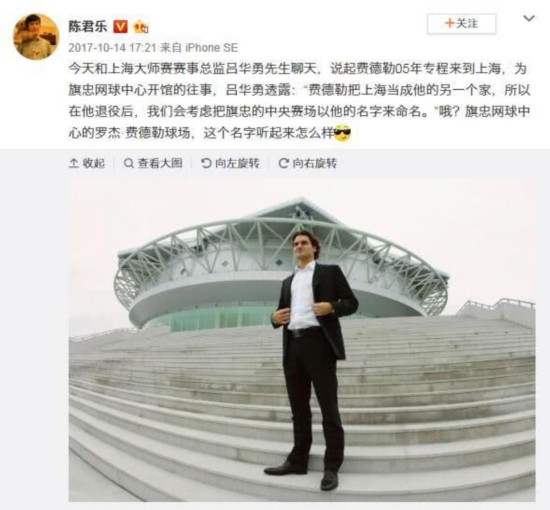
Task: Collapse the image with 收起
Action: 87,163
